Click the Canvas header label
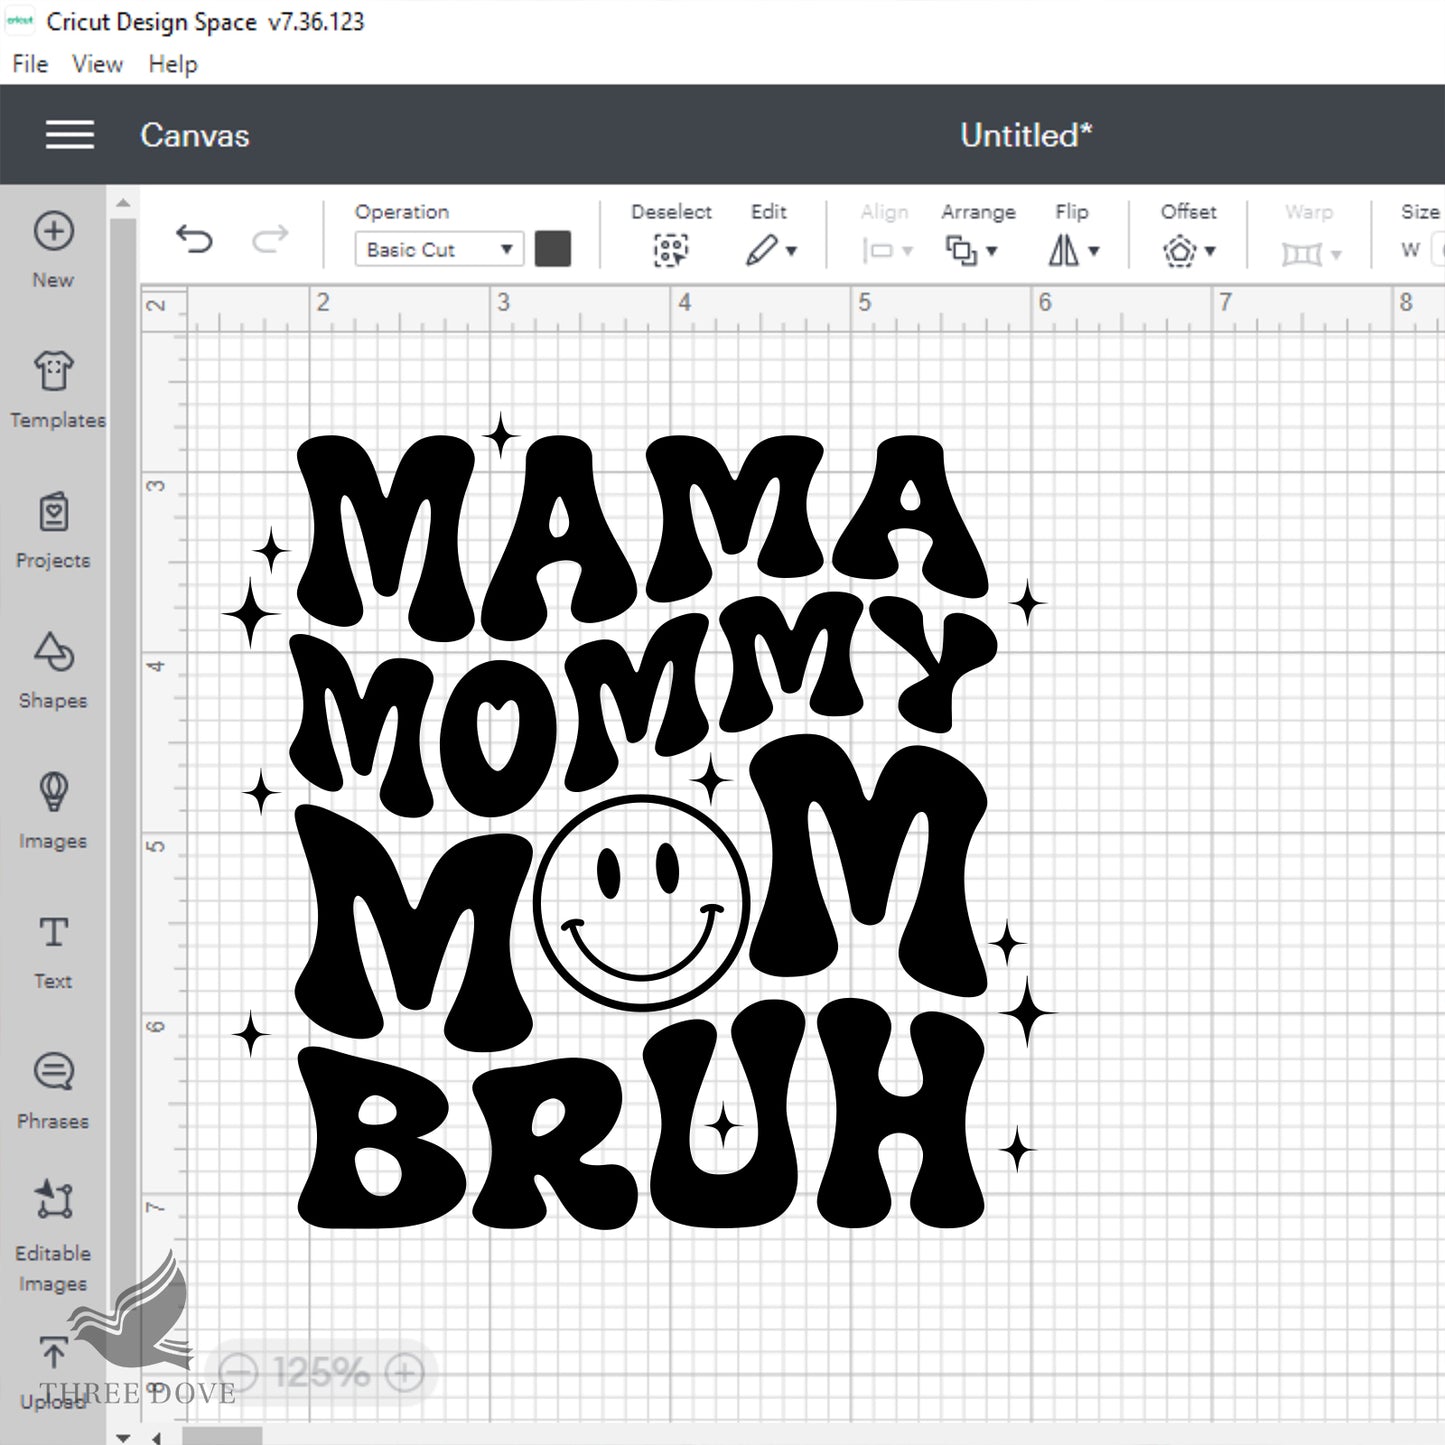 click(194, 135)
